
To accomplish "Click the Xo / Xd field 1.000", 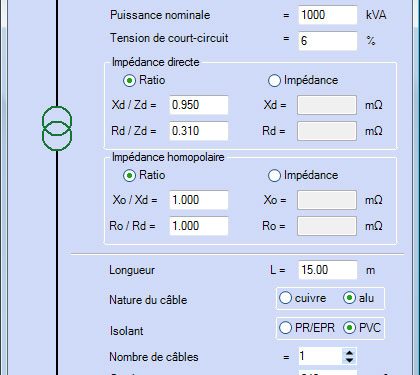I will pos(199,200).
